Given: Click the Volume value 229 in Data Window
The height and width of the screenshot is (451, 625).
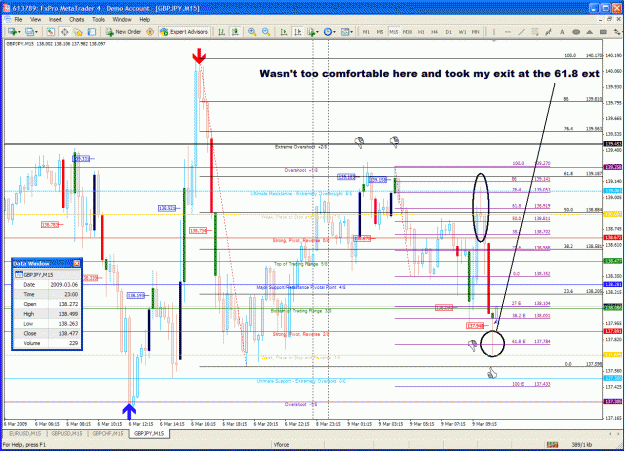Looking at the screenshot, I should (73, 343).
